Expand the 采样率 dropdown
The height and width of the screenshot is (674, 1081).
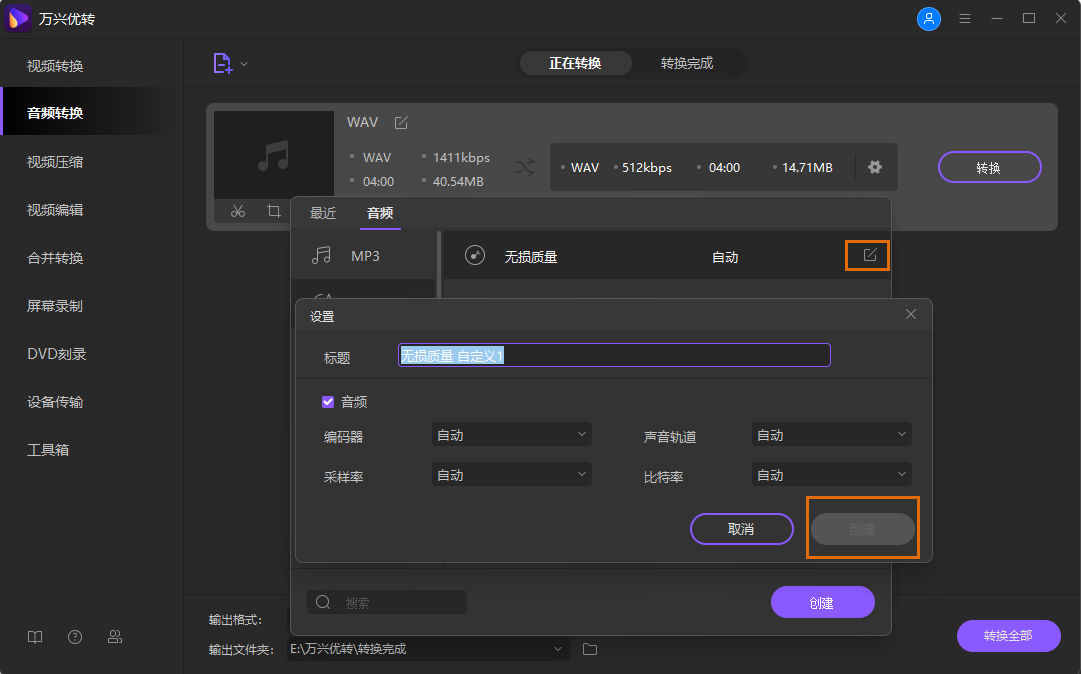coord(512,475)
